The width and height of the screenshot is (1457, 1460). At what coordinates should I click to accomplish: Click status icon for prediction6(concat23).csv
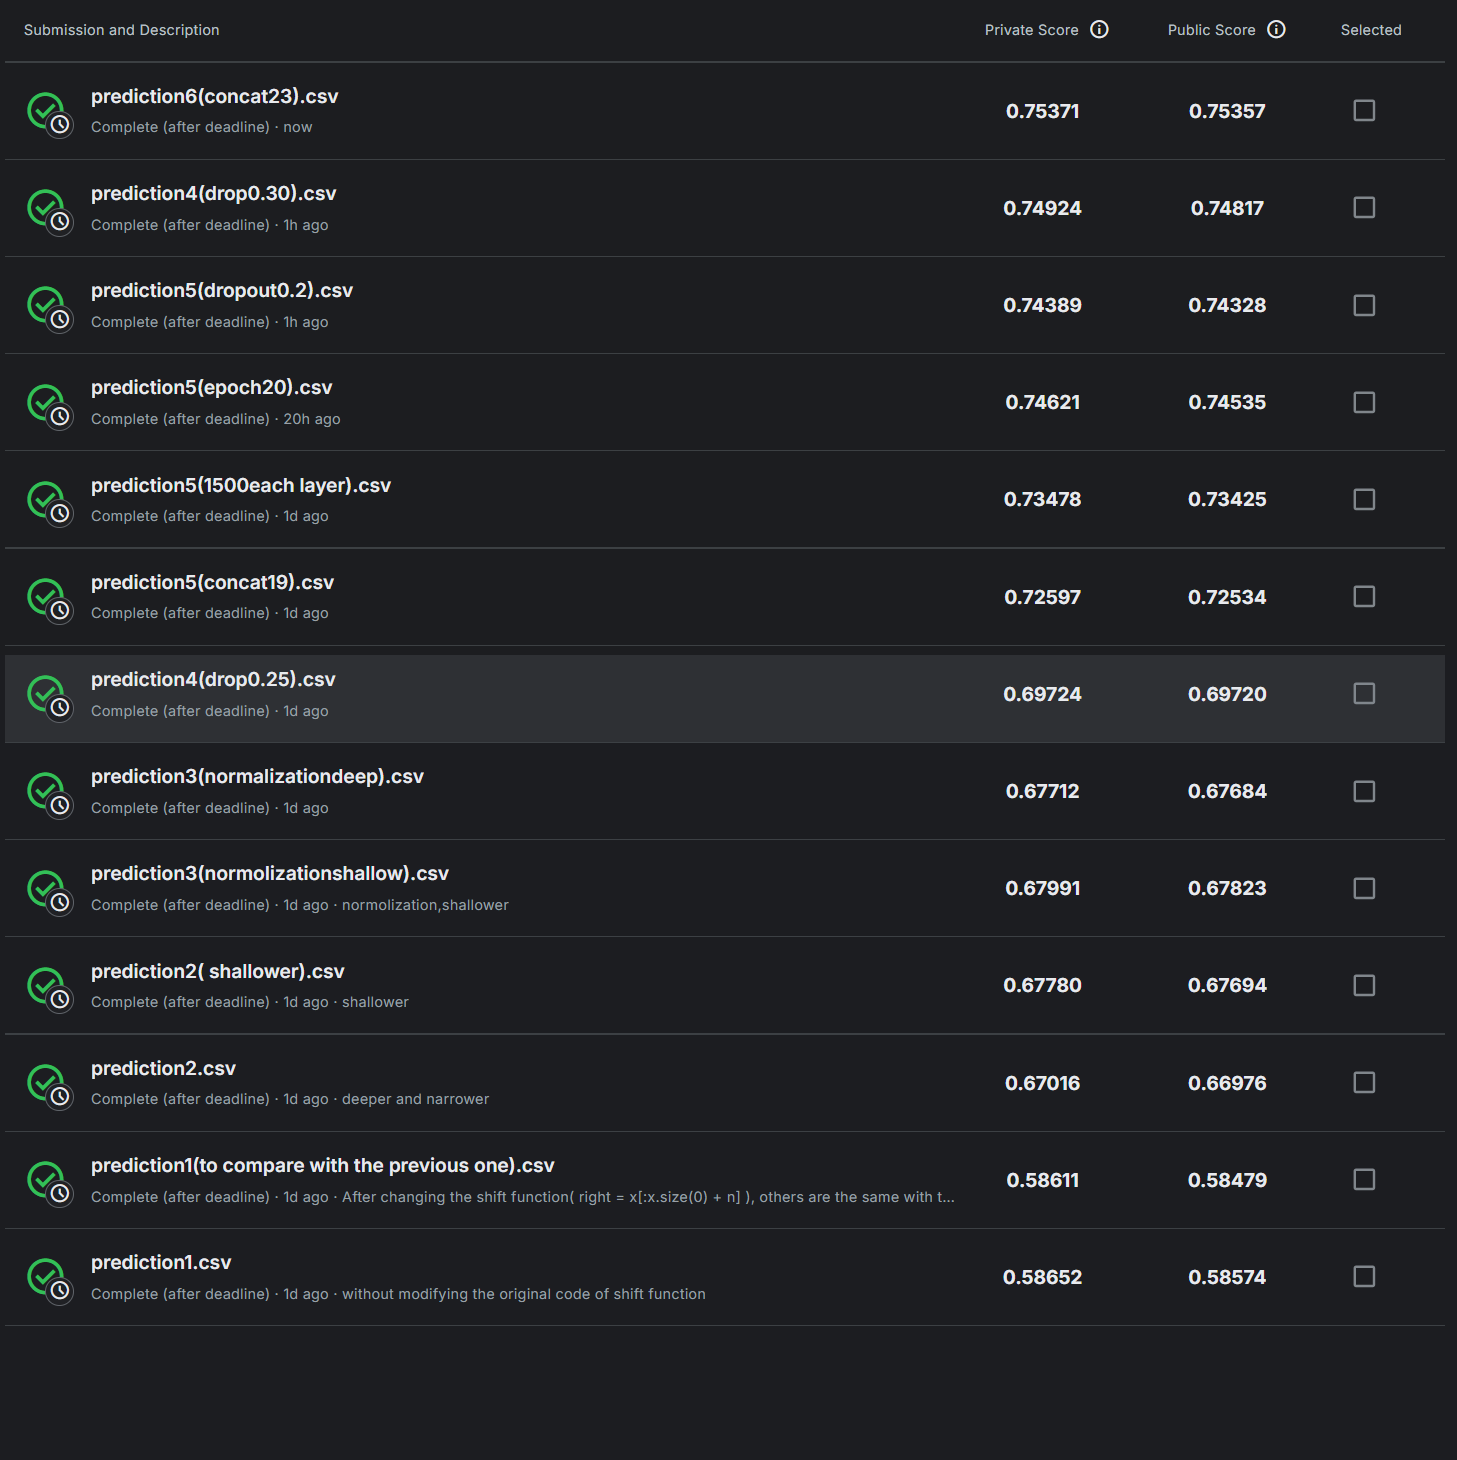[49, 114]
